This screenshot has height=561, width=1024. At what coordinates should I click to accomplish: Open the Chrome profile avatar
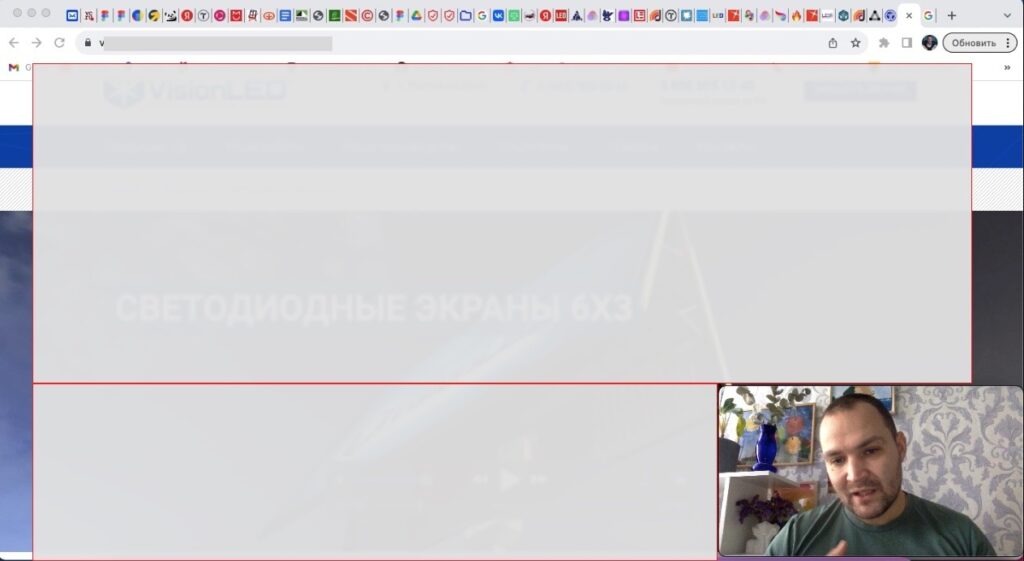pos(929,43)
